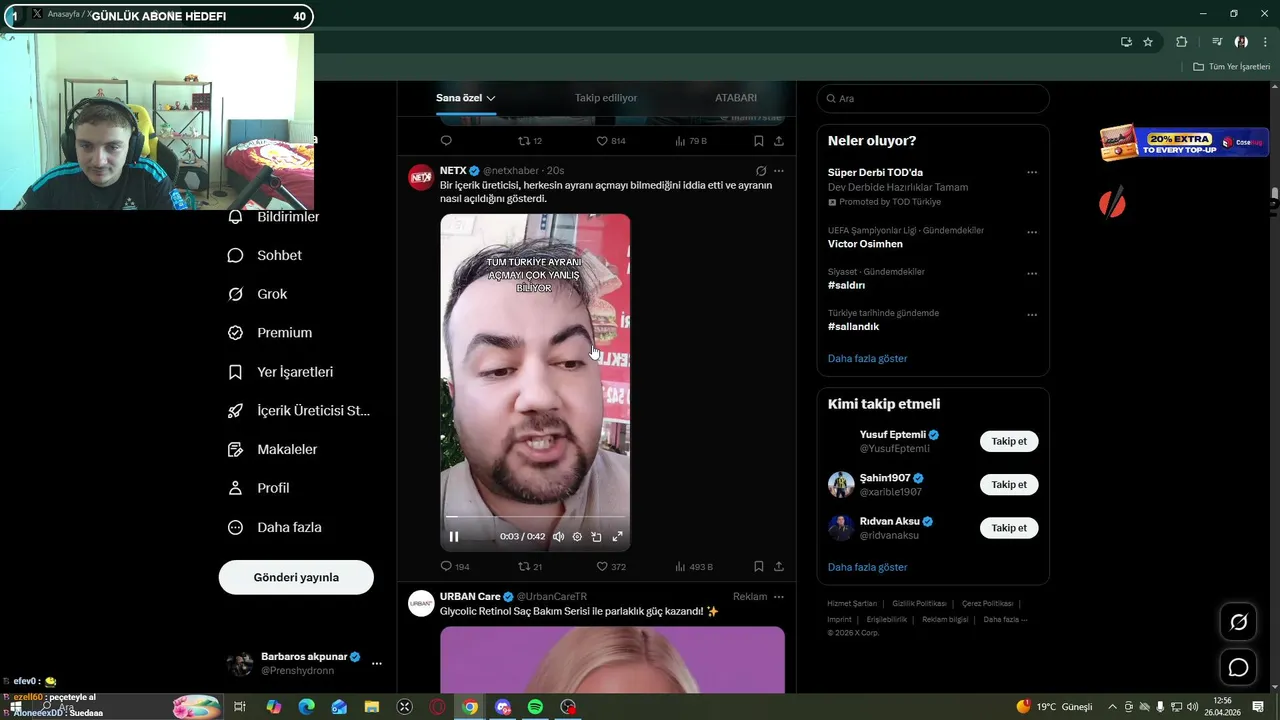Share the NETX post

pos(779,566)
